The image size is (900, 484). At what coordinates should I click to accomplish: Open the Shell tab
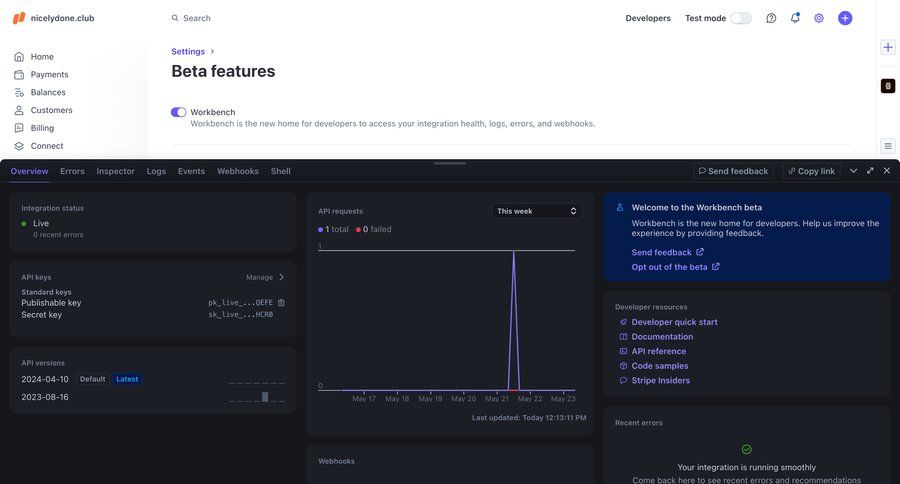click(x=281, y=171)
